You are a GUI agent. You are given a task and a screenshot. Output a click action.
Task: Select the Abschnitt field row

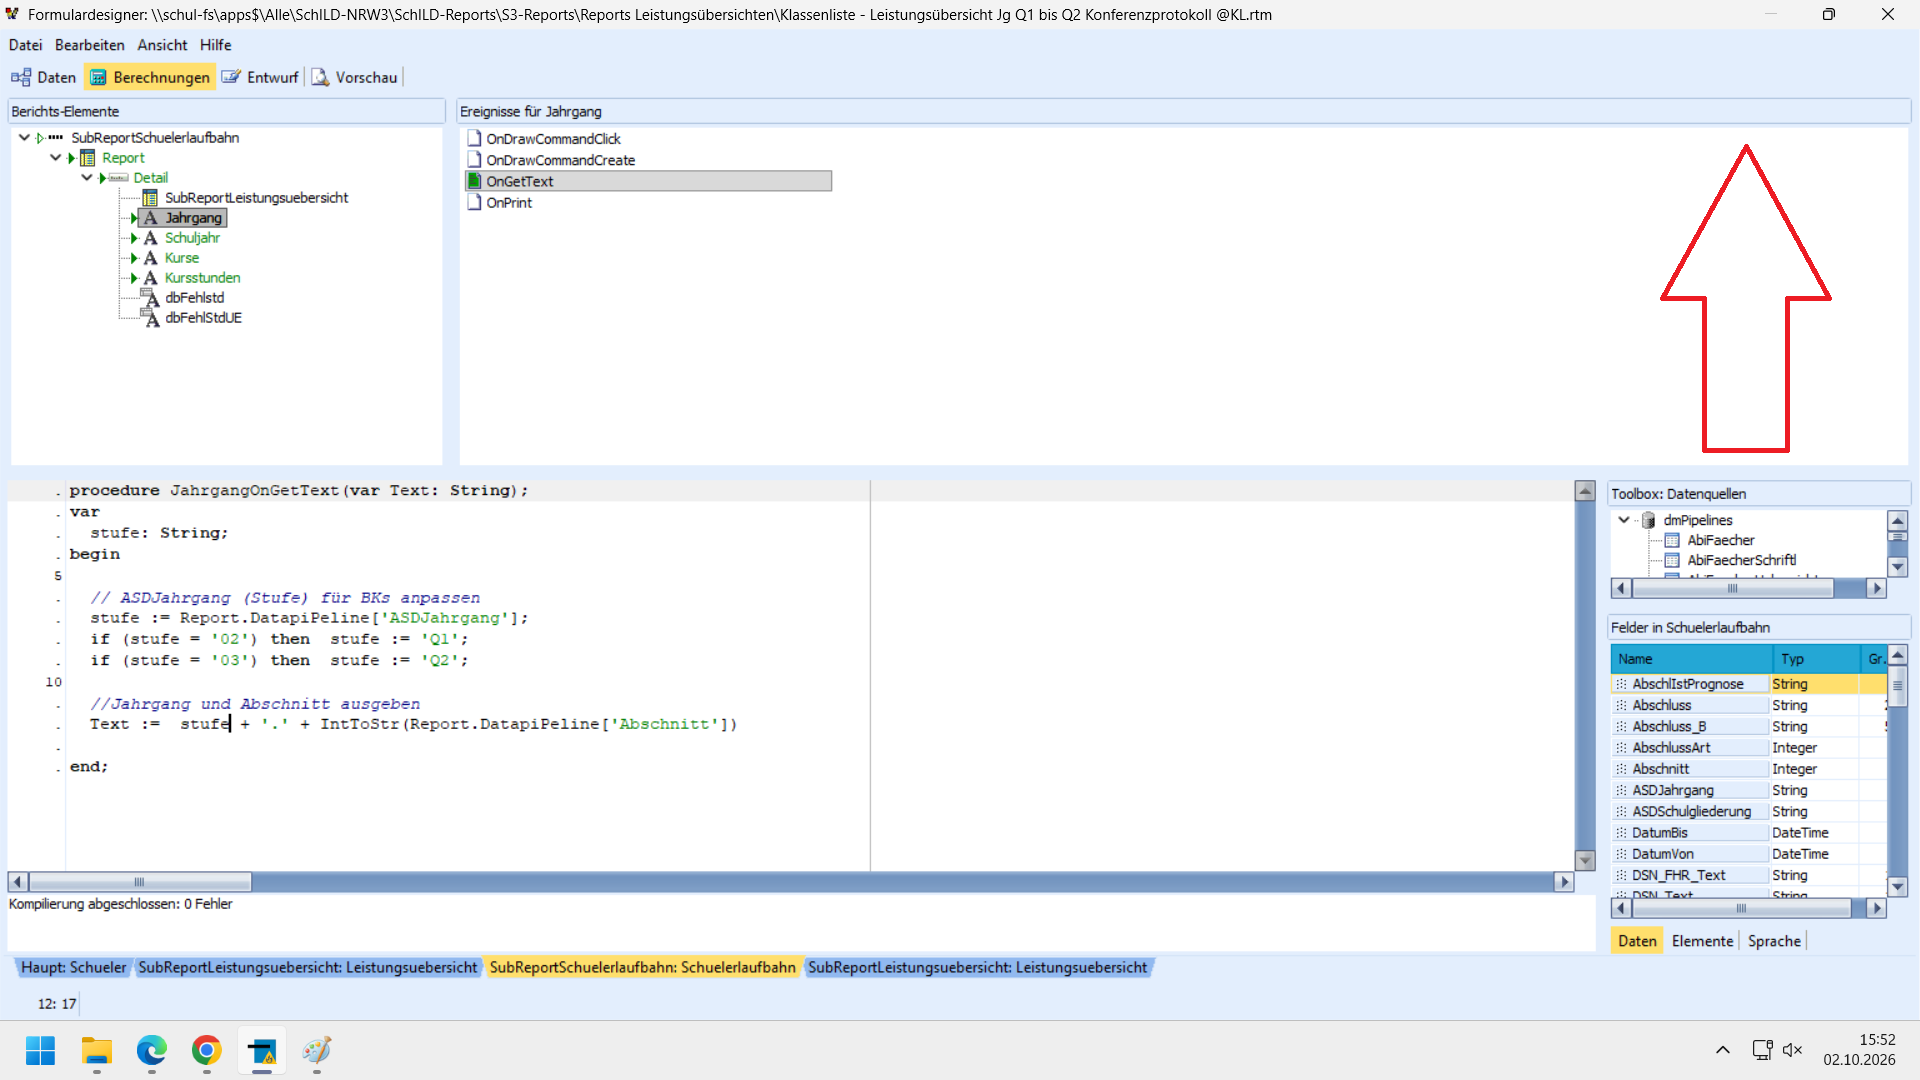coord(1748,769)
